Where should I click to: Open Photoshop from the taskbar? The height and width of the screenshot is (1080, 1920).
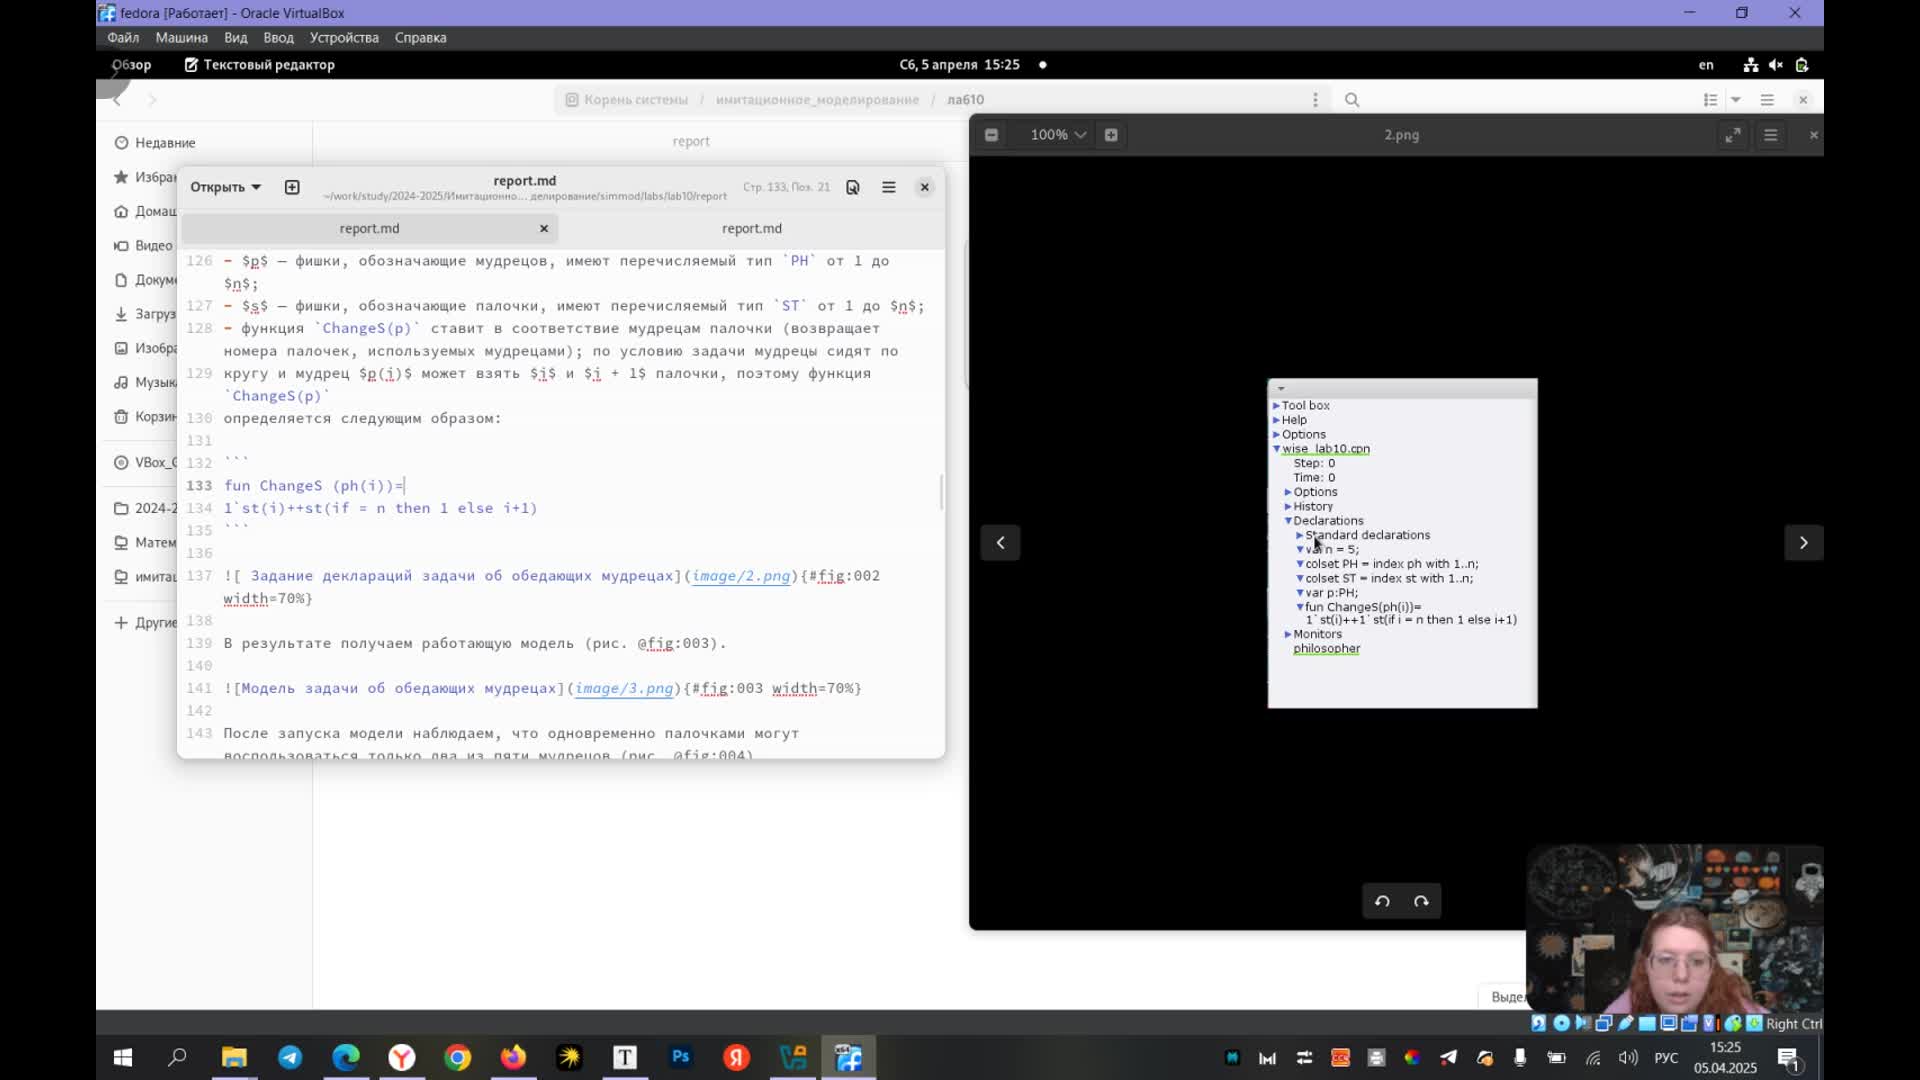coord(681,1057)
